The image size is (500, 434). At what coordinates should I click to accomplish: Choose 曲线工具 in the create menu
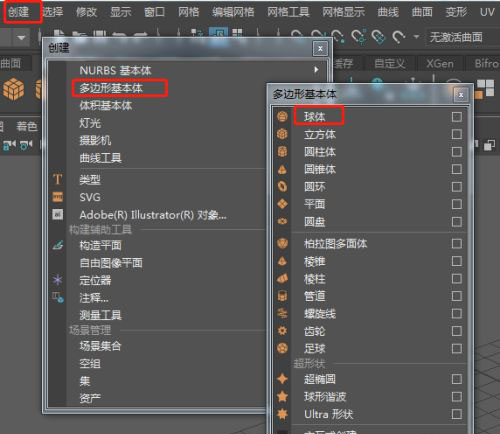(x=100, y=158)
